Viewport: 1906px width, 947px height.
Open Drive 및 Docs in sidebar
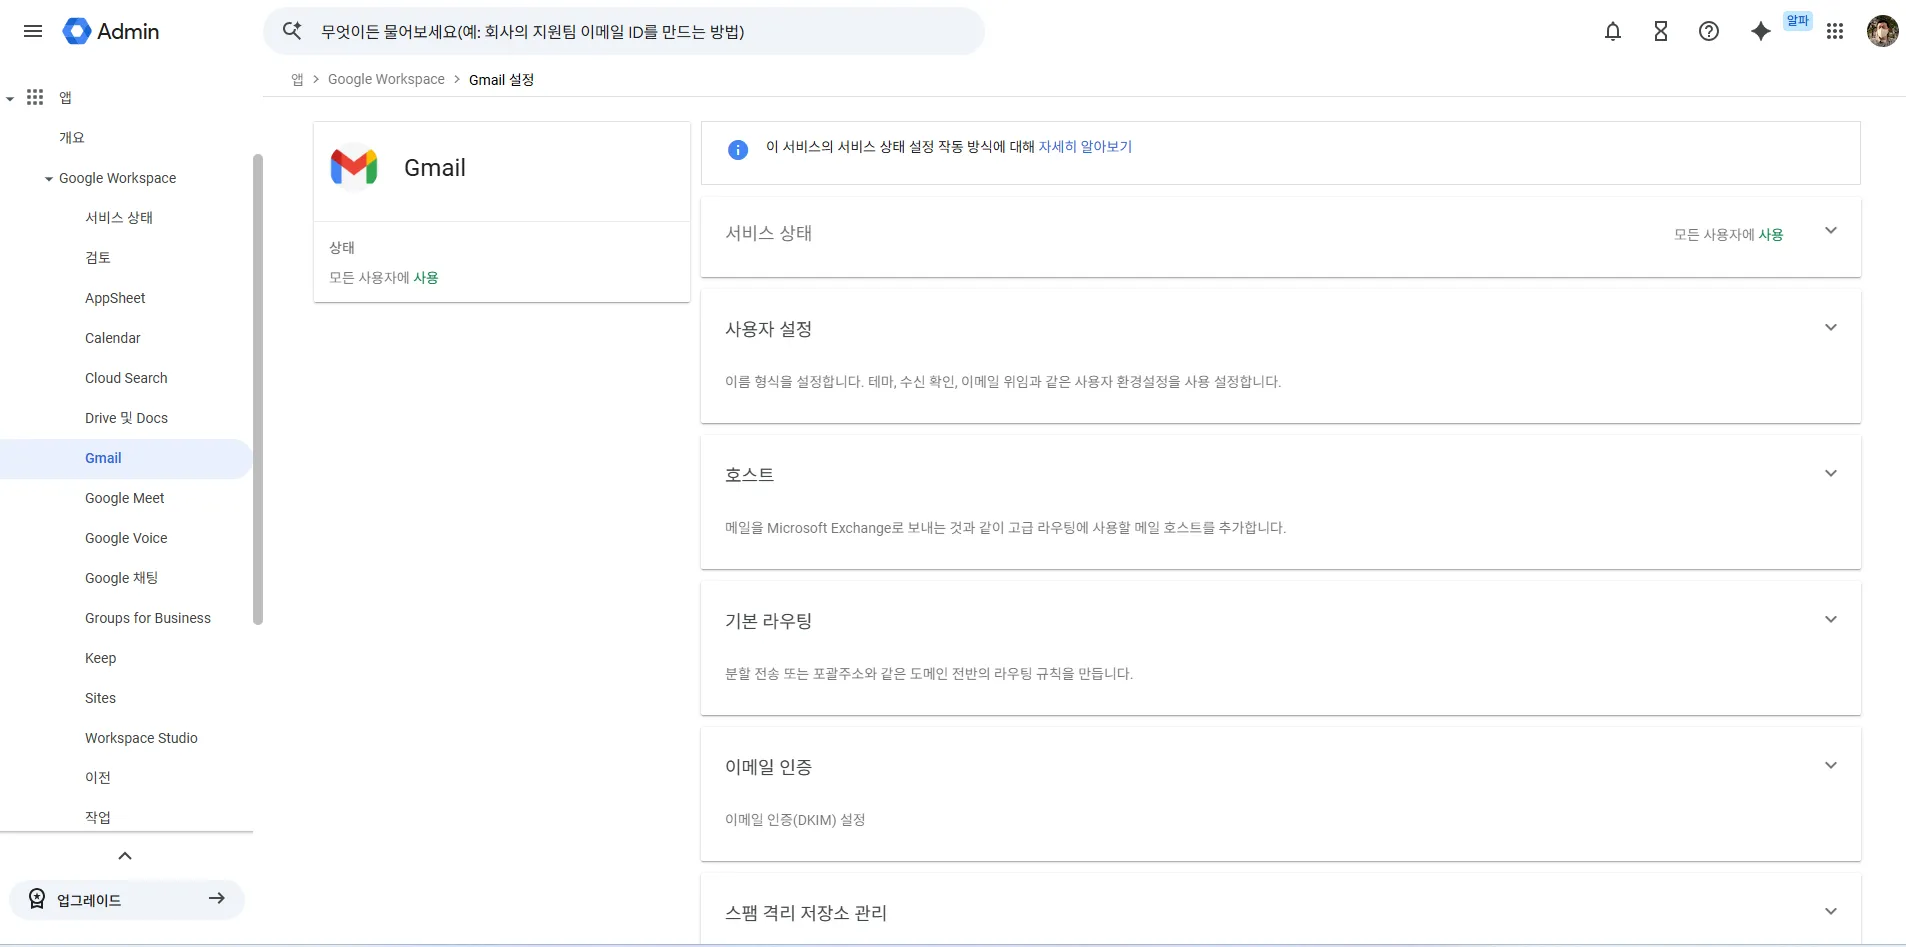coord(126,418)
